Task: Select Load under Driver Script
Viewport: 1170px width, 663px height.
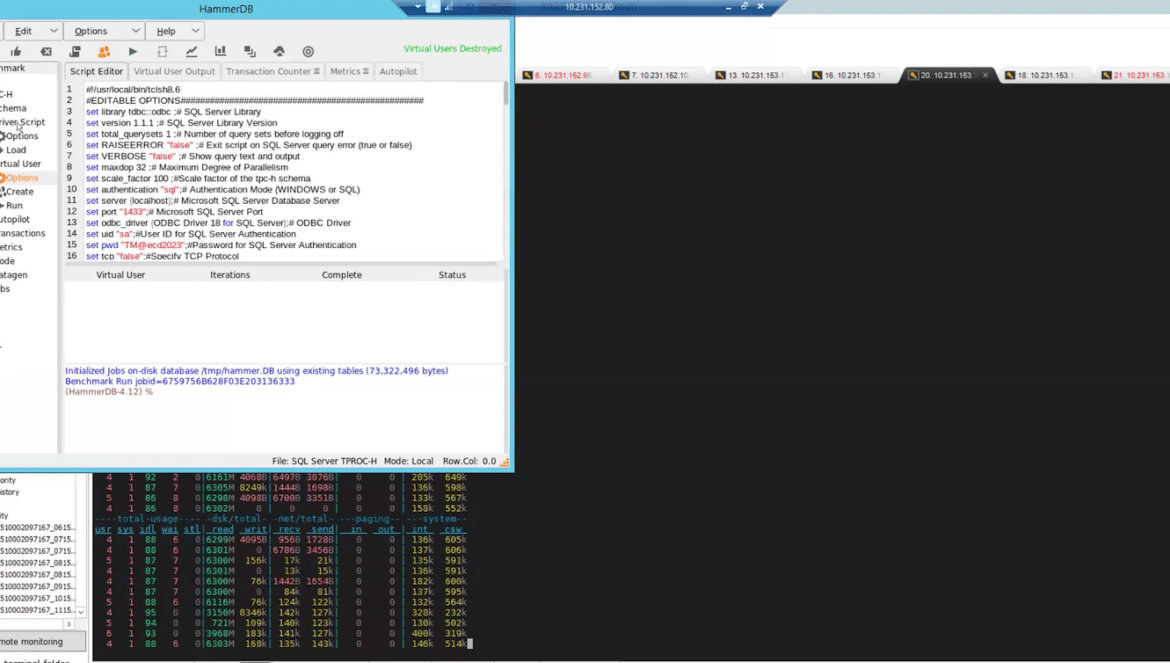Action: point(16,150)
